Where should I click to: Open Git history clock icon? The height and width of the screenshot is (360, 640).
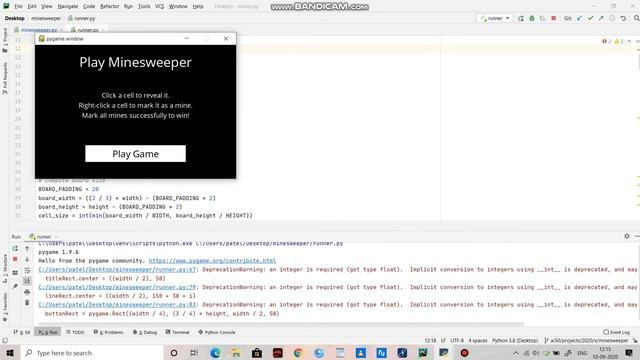coord(612,18)
